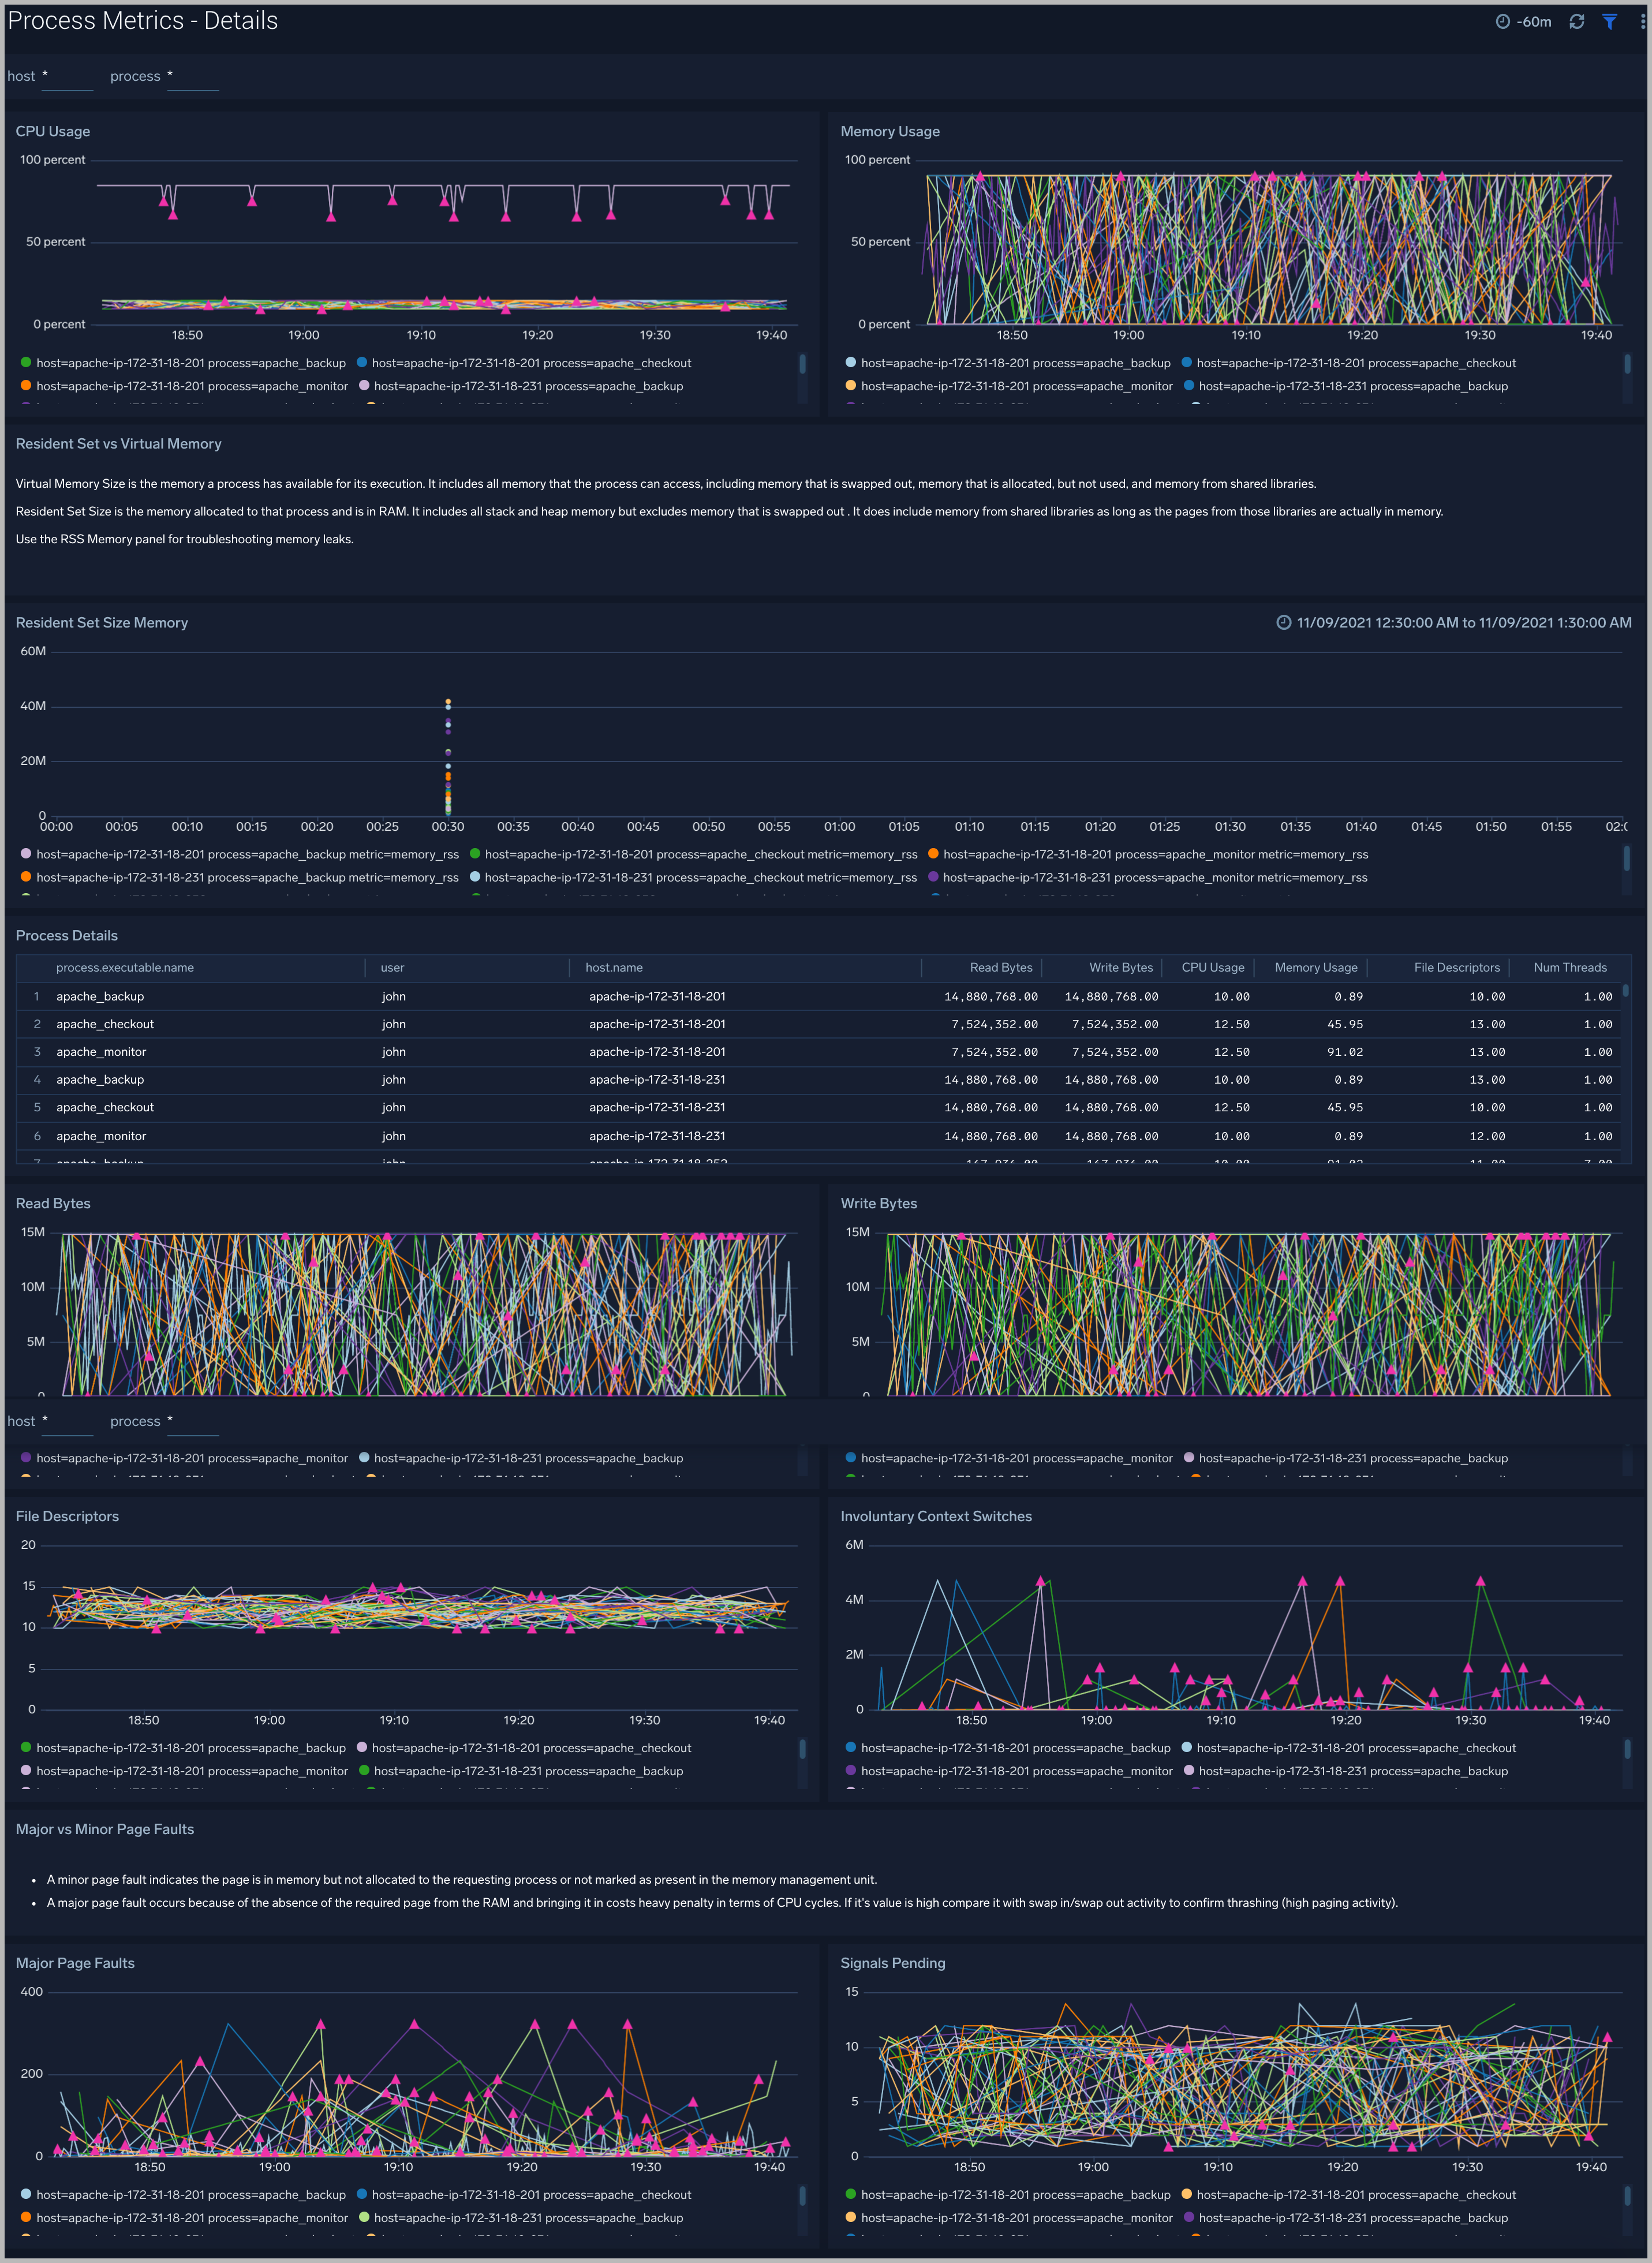Click the CPU Usage panel title

pos(53,131)
